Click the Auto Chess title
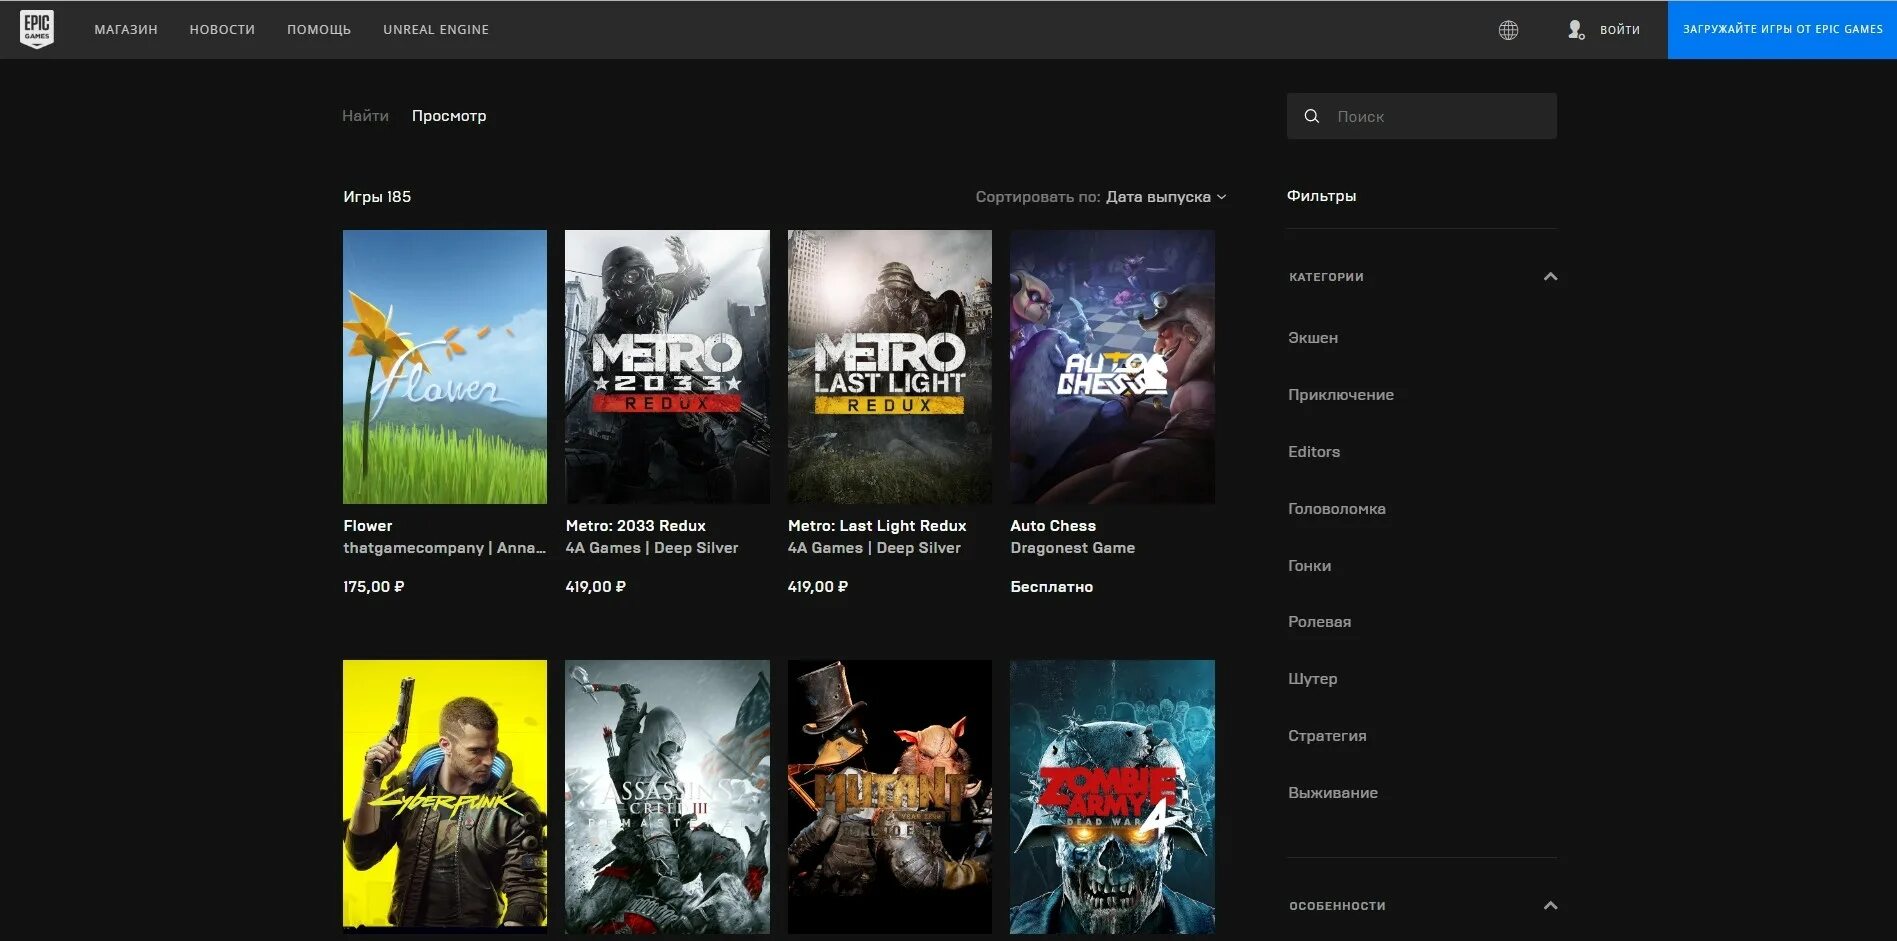 click(1053, 526)
